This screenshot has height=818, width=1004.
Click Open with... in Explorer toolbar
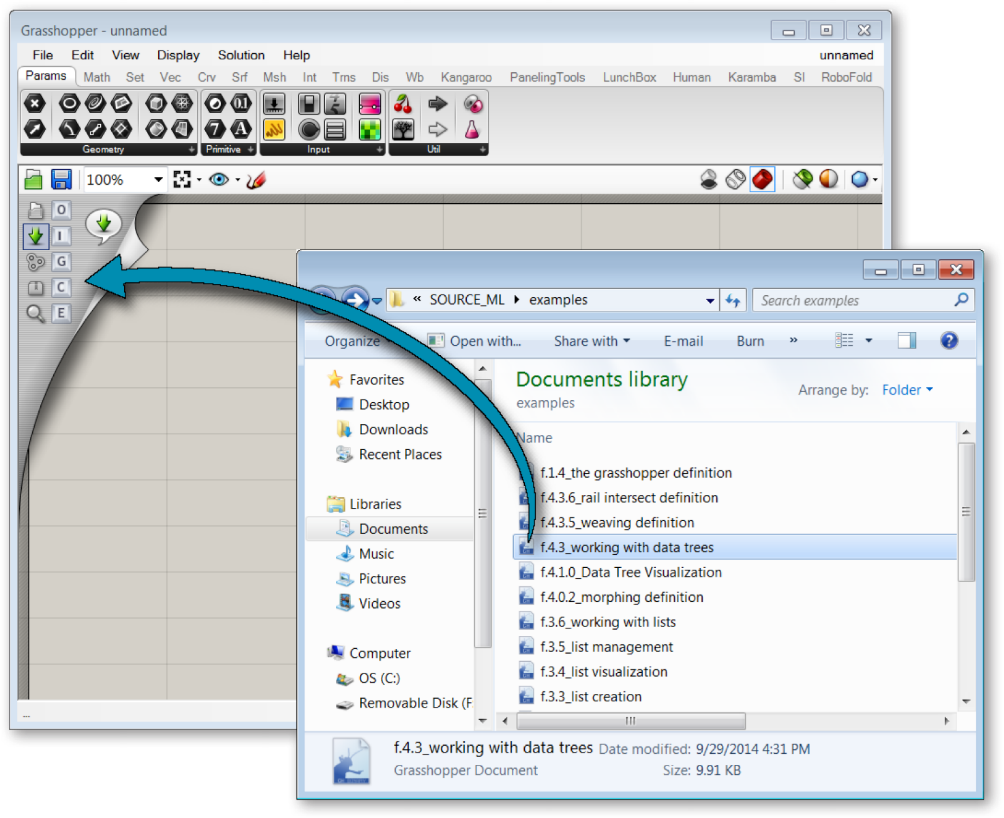[x=474, y=341]
